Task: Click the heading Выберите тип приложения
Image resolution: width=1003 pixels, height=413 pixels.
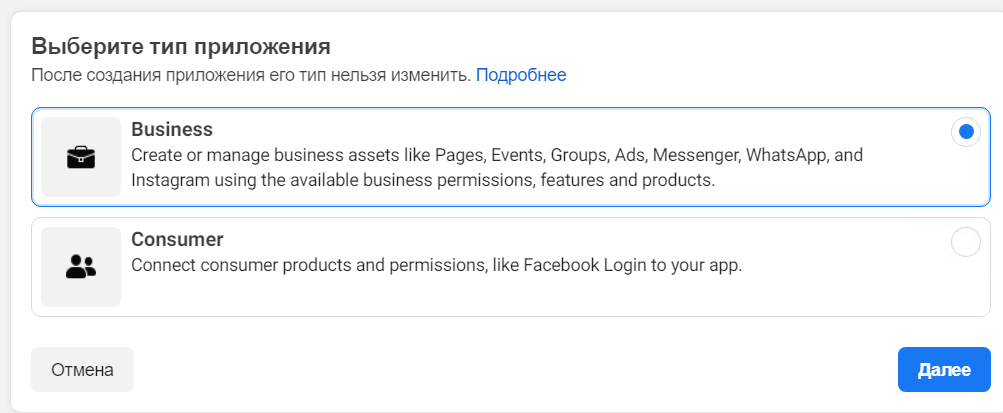Action: pos(181,46)
